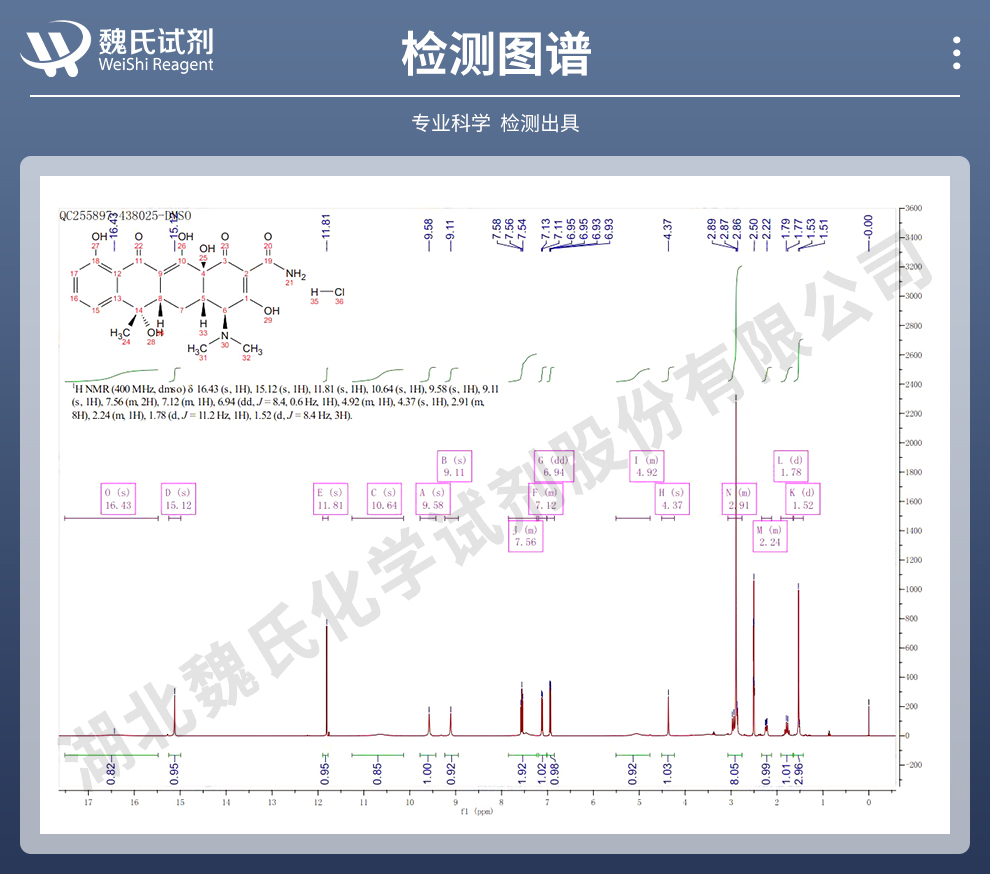Select the D (s) 15.12 peak label

pos(178,499)
